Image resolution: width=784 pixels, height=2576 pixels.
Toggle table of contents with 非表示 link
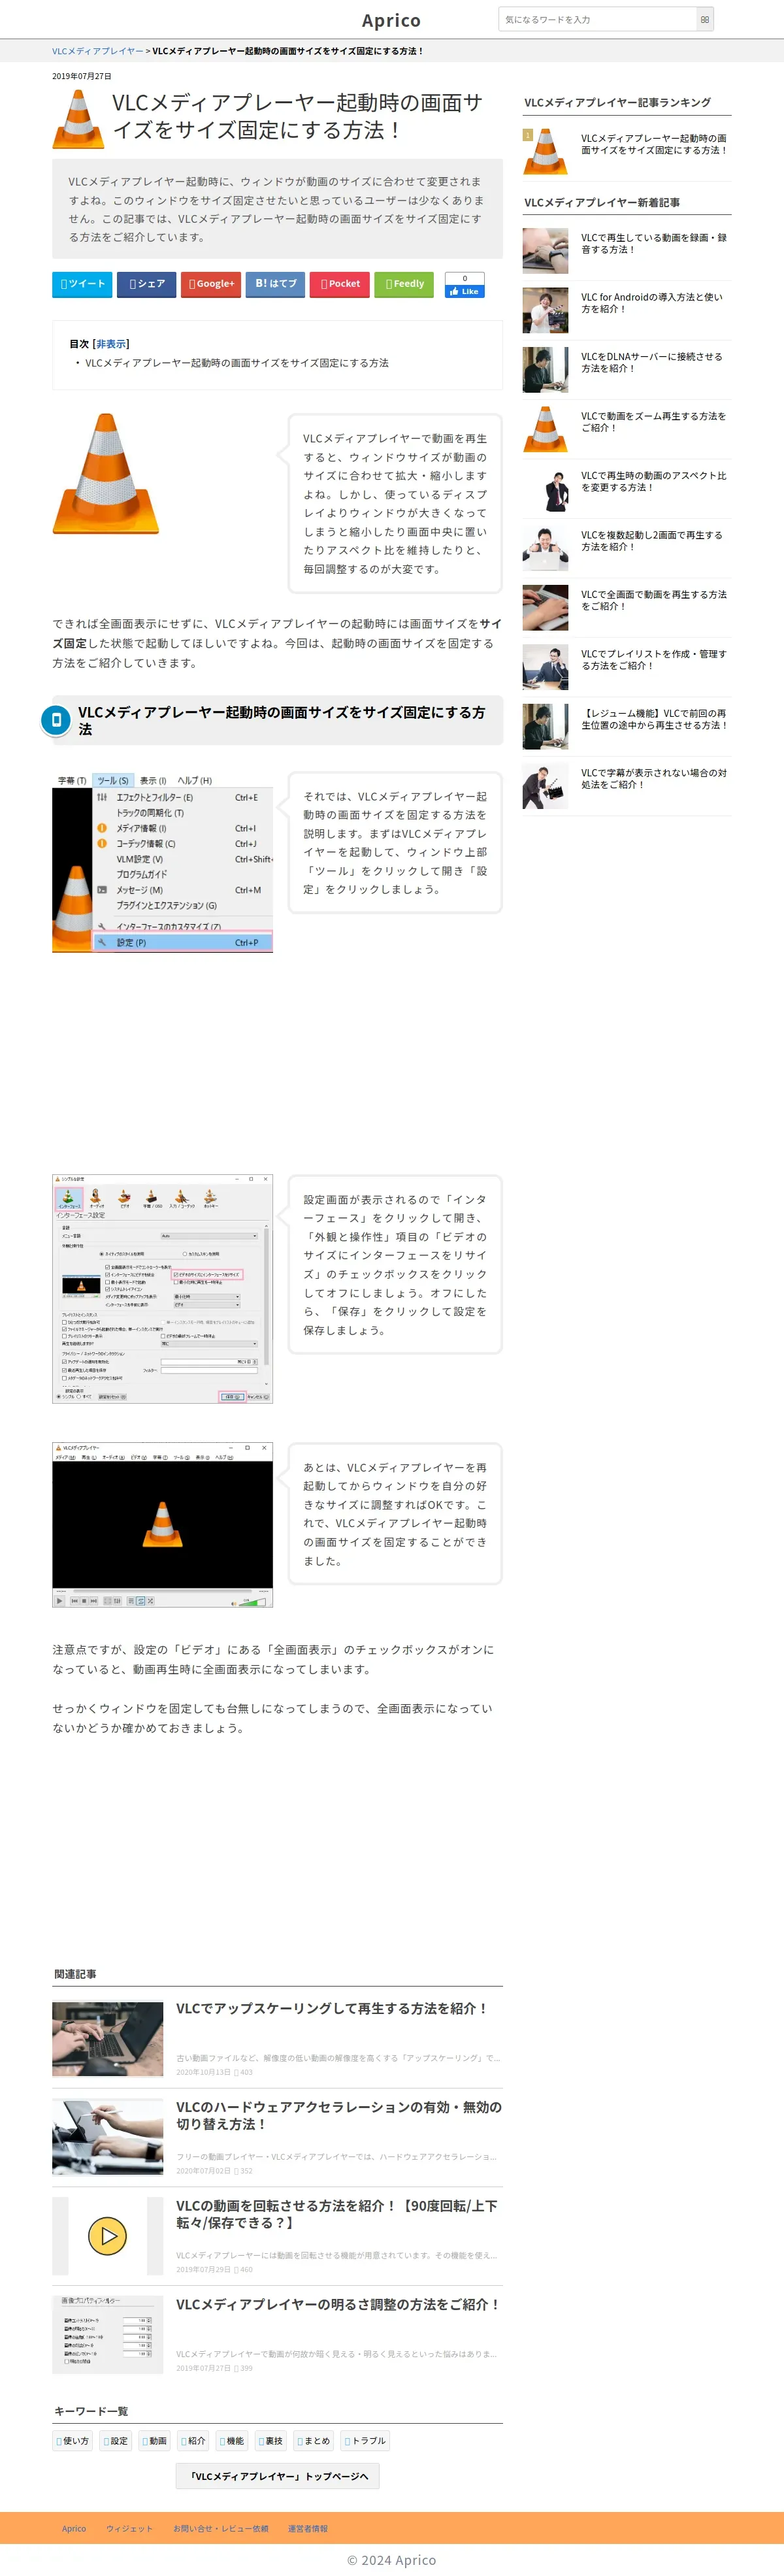(x=111, y=344)
